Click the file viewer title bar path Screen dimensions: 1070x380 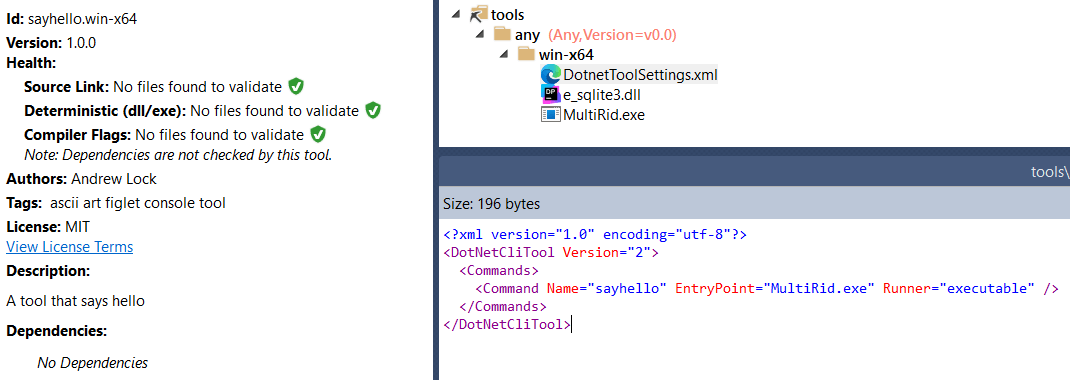(1050, 173)
